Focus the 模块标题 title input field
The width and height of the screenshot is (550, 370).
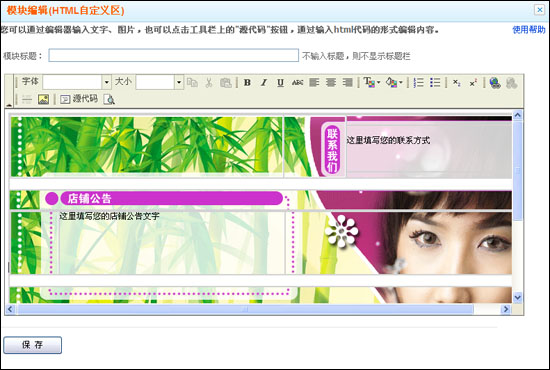coord(174,55)
